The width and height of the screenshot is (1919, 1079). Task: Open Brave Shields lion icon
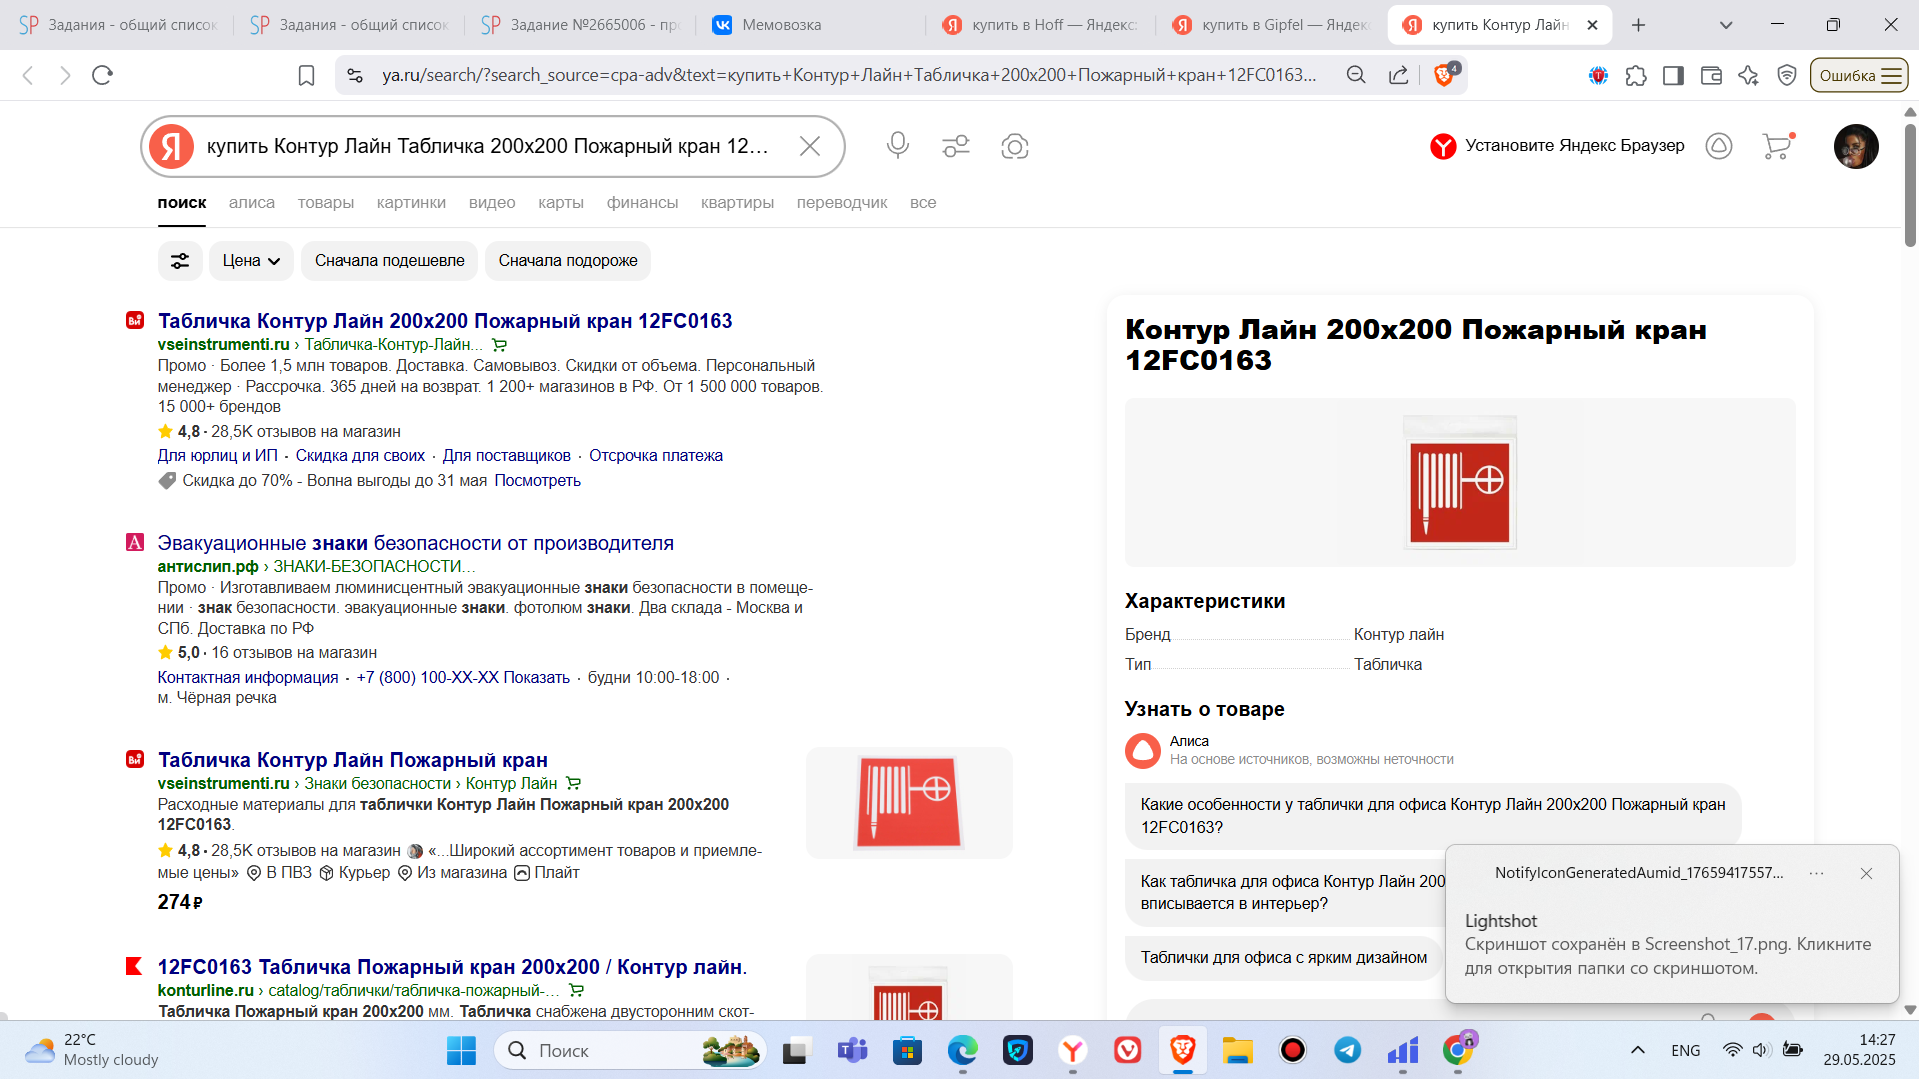pos(1445,75)
